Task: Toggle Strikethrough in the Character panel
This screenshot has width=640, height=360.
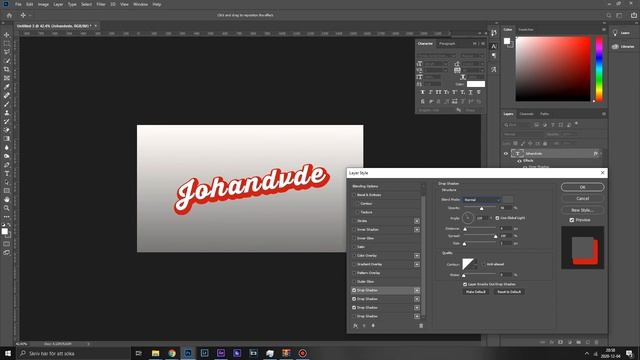Action: [478, 92]
